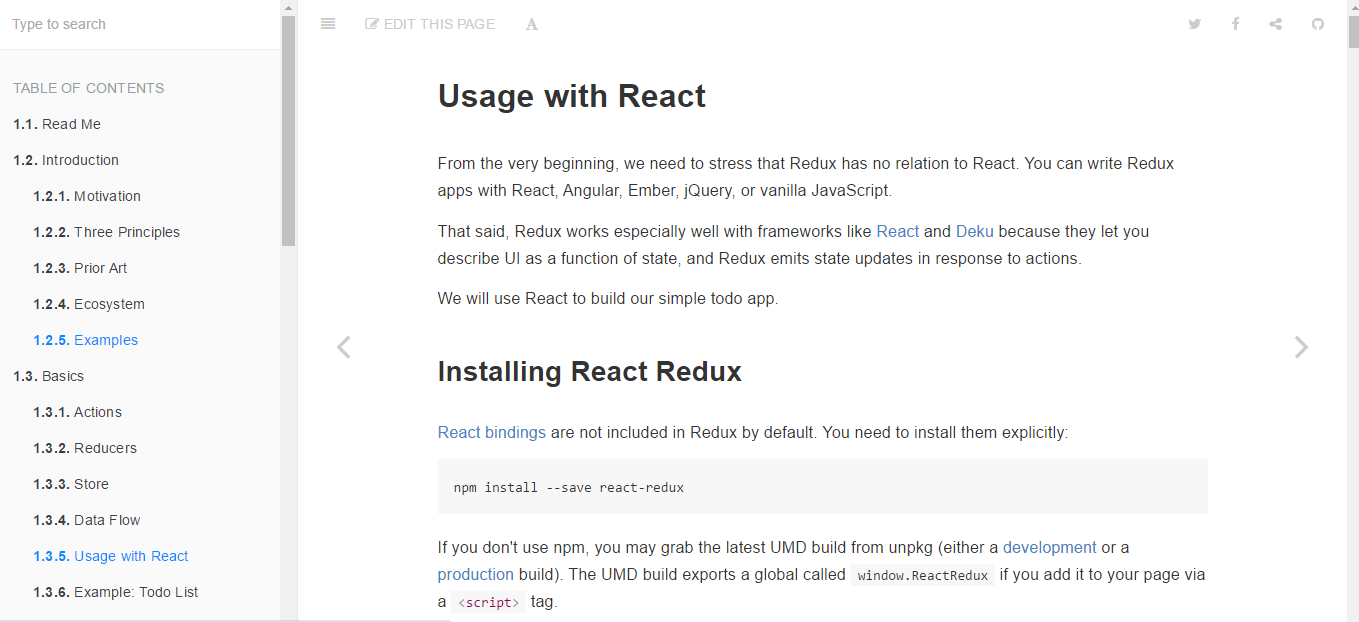Open the 'production' build link
1359x622 pixels.
pos(475,574)
